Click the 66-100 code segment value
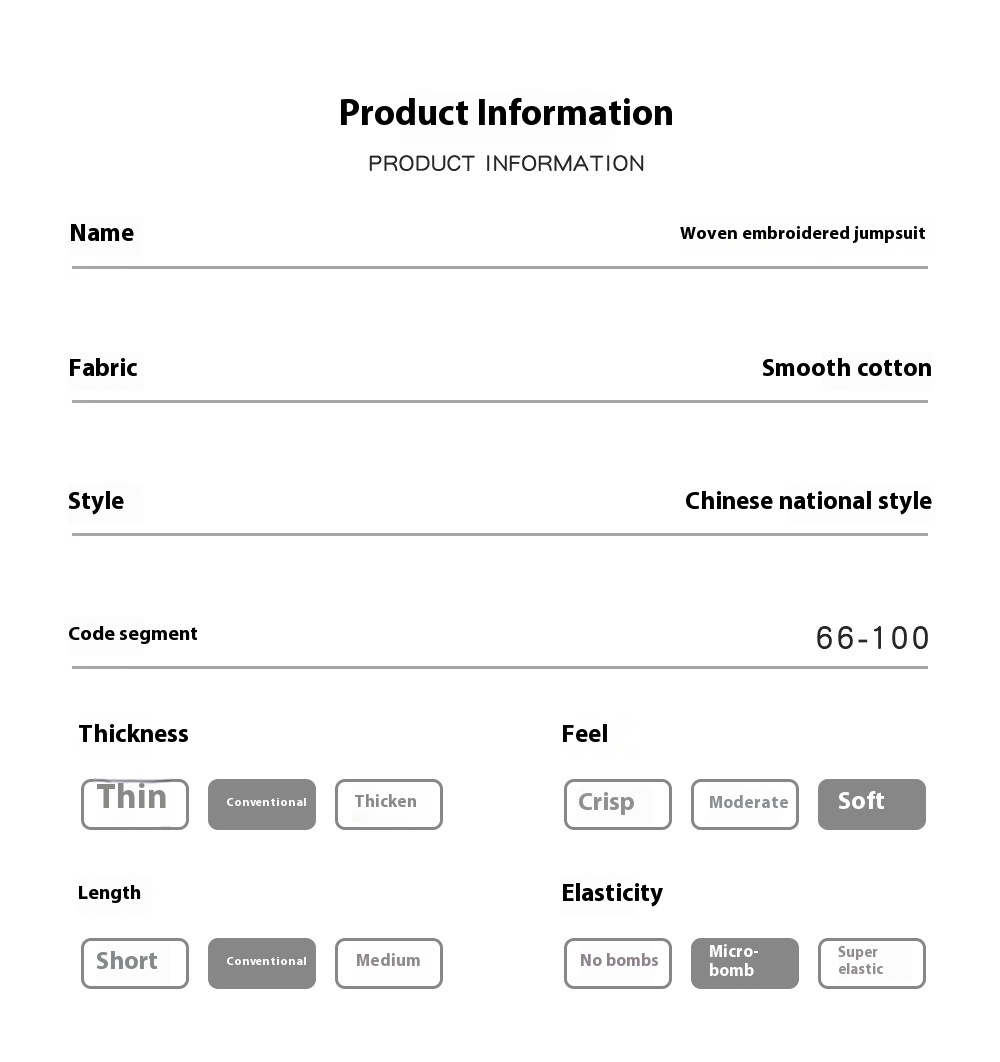Viewport: 1000px width, 1062px height. (873, 638)
